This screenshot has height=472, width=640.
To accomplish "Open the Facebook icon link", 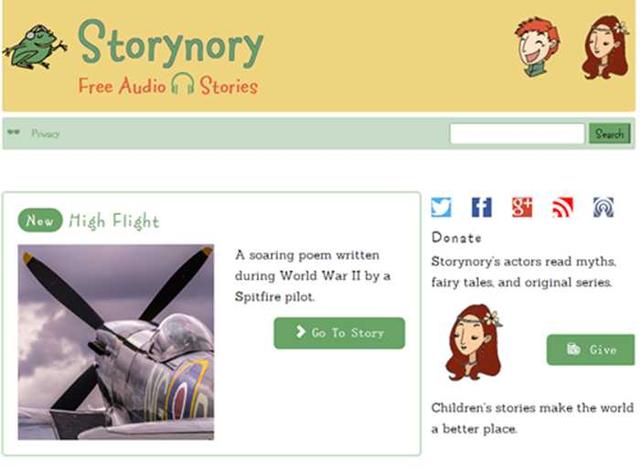I will click(482, 207).
